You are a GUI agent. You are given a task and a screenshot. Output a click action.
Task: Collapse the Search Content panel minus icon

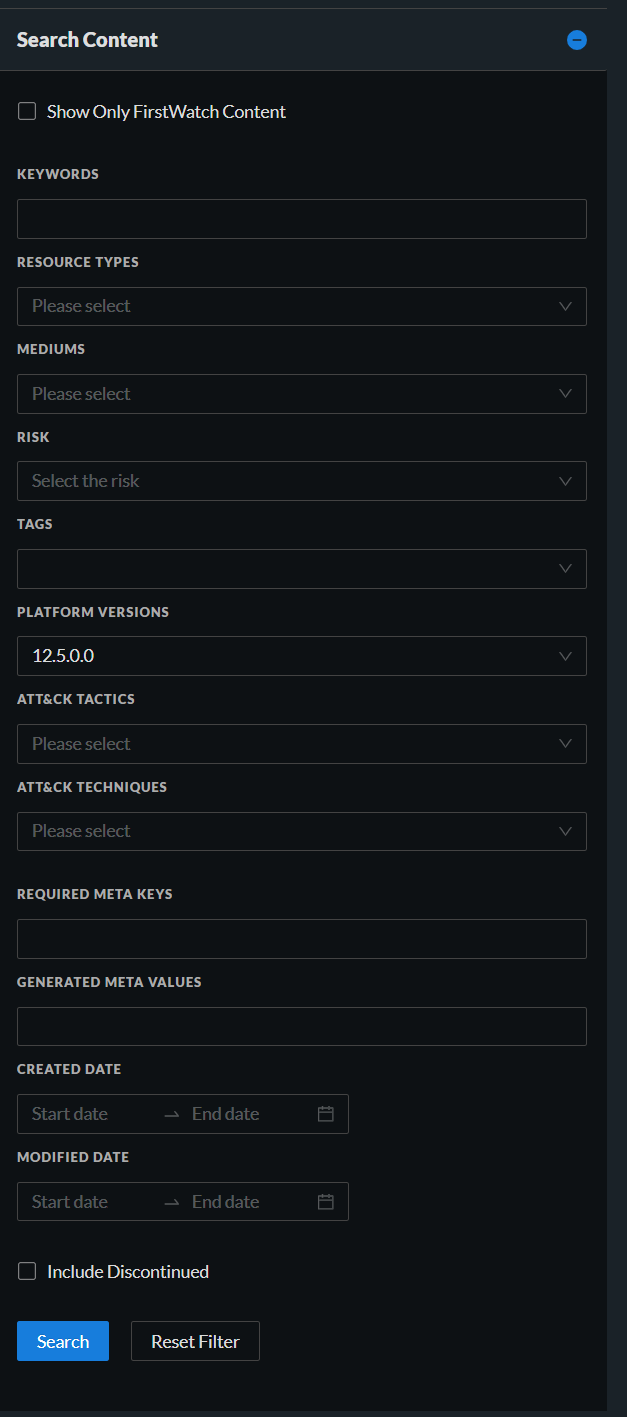[577, 40]
